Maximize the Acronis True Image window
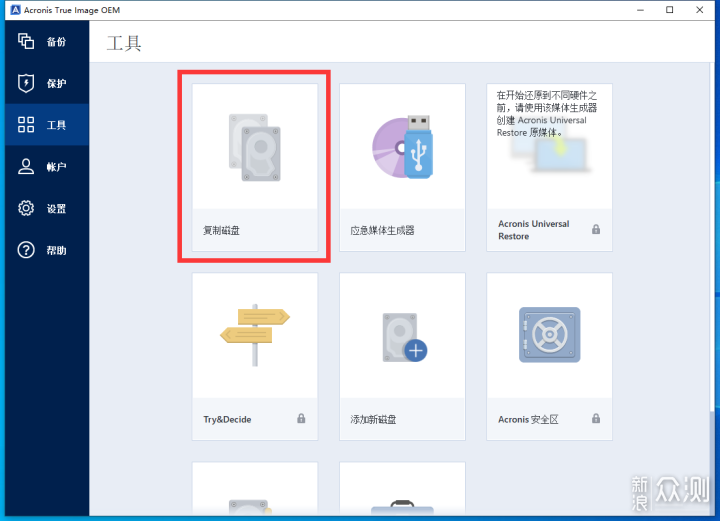The image size is (720, 521). 669,10
